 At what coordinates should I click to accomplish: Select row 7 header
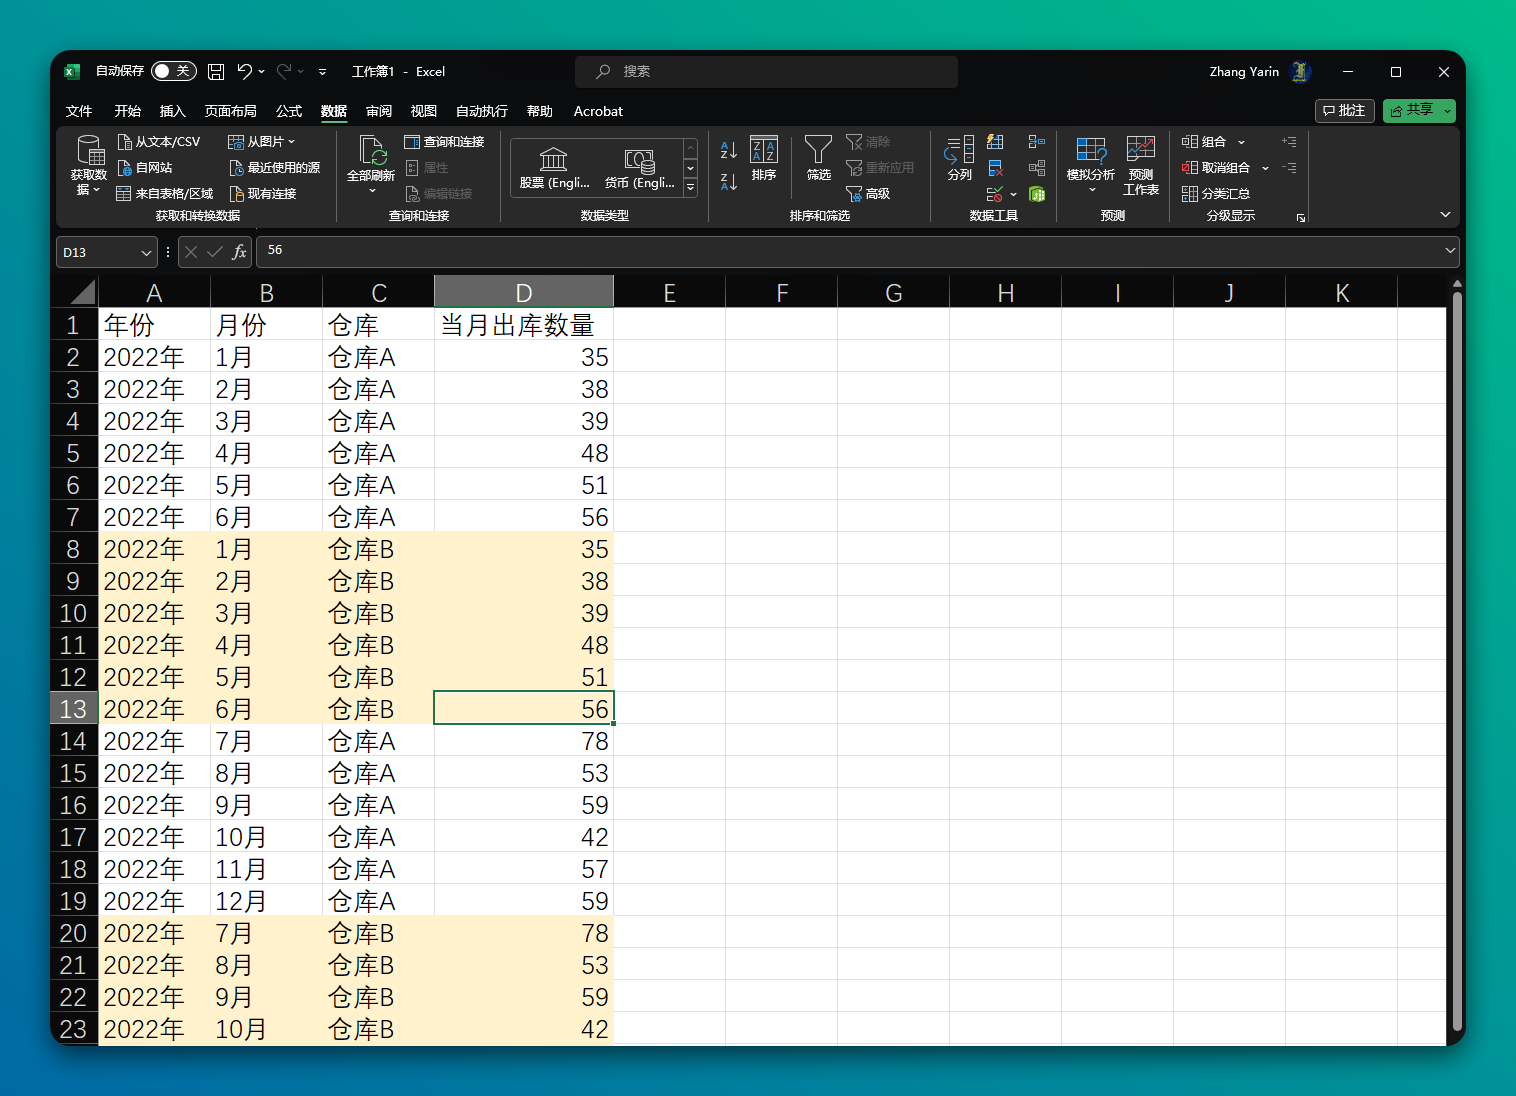click(74, 517)
